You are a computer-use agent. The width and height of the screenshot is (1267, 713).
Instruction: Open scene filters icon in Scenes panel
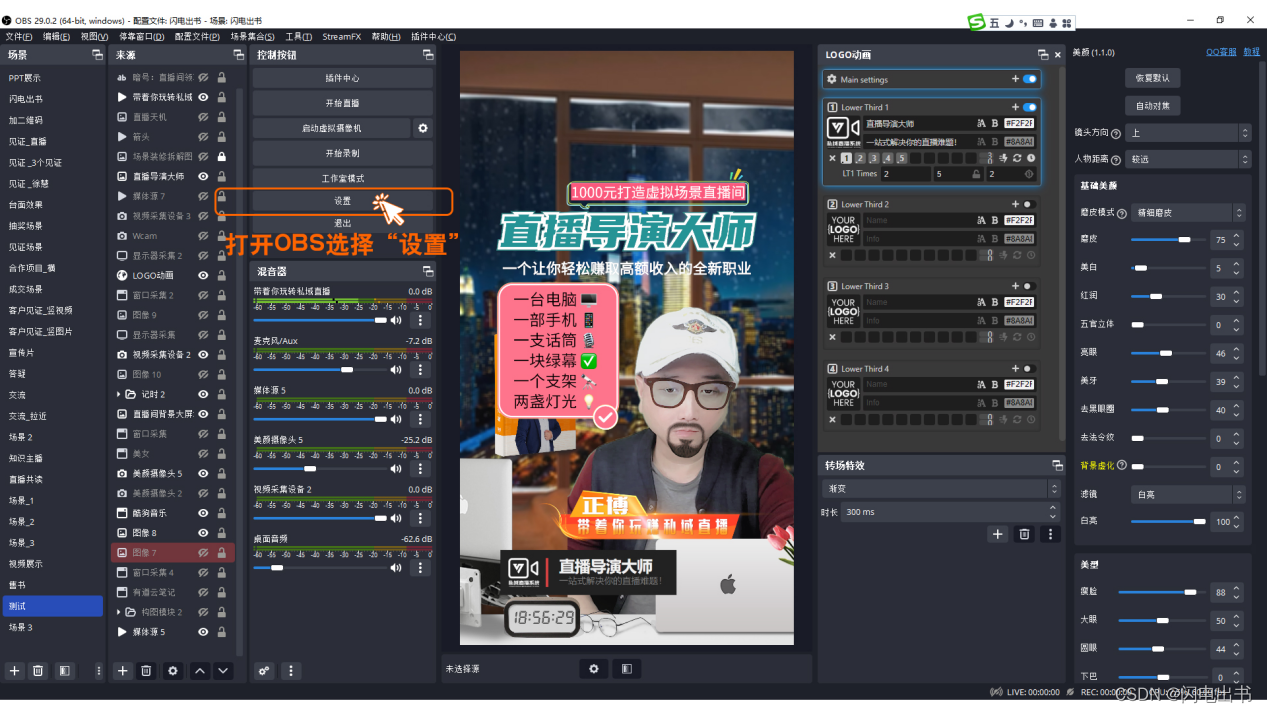click(x=64, y=670)
